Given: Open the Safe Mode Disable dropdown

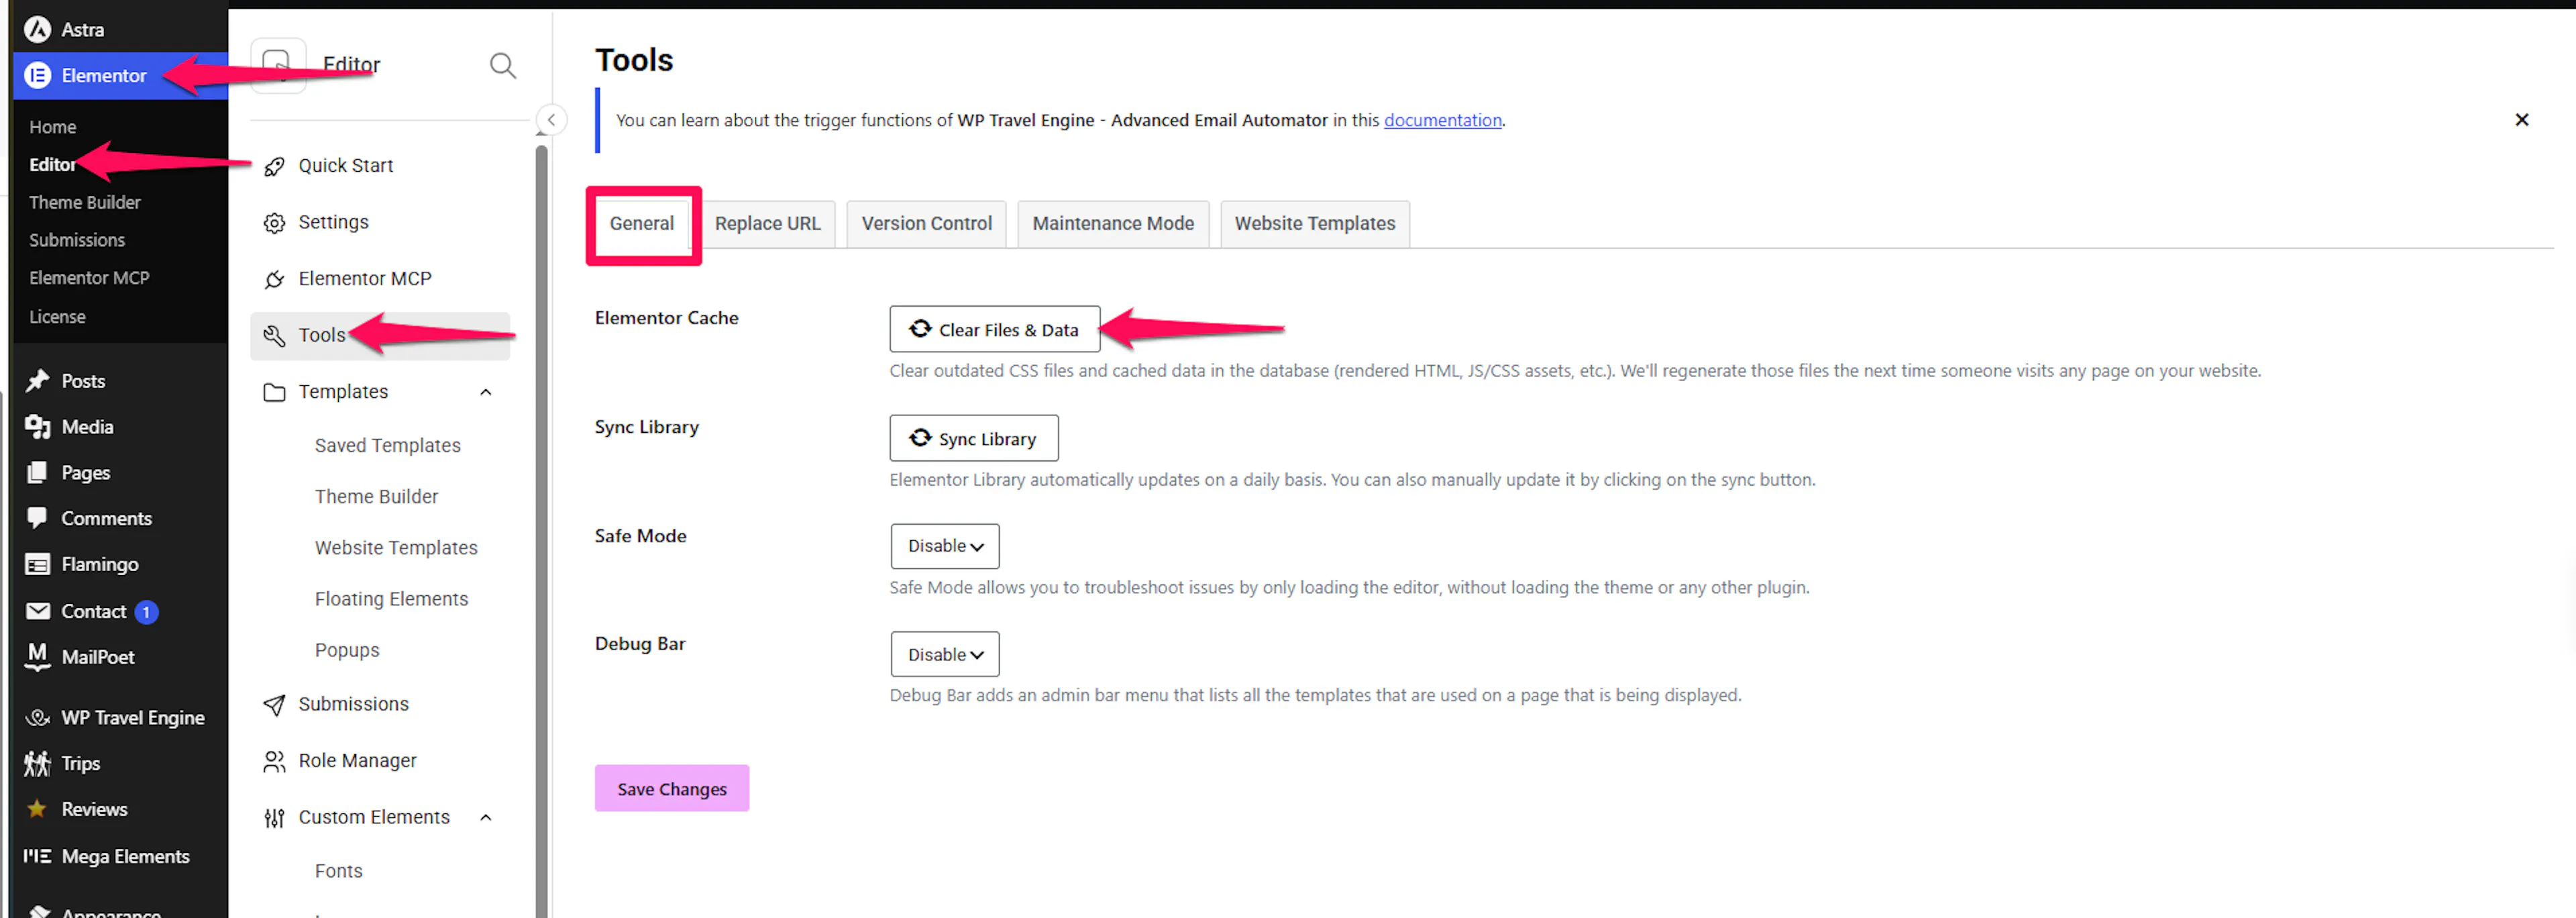Looking at the screenshot, I should (x=945, y=546).
